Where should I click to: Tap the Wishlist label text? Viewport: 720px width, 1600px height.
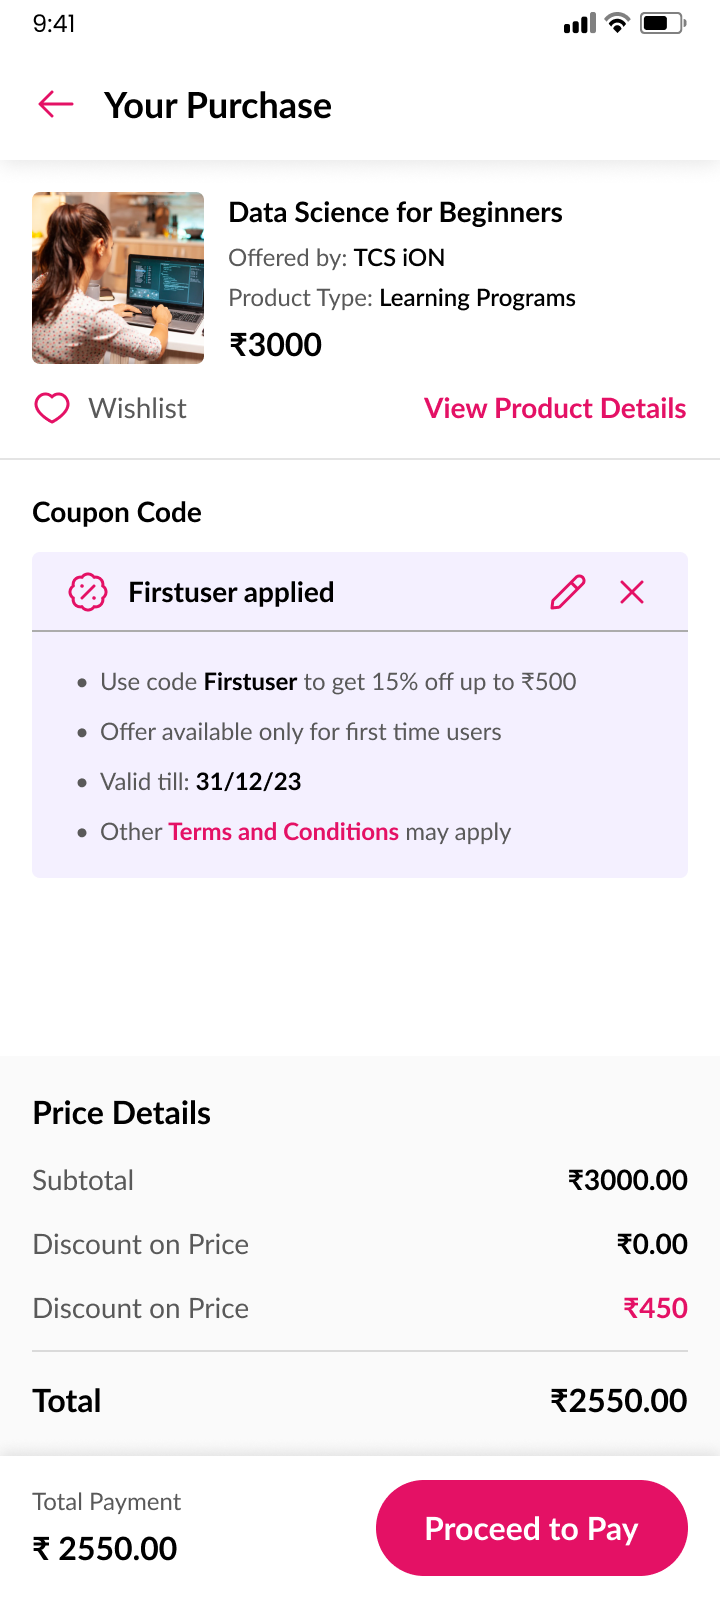click(x=137, y=408)
